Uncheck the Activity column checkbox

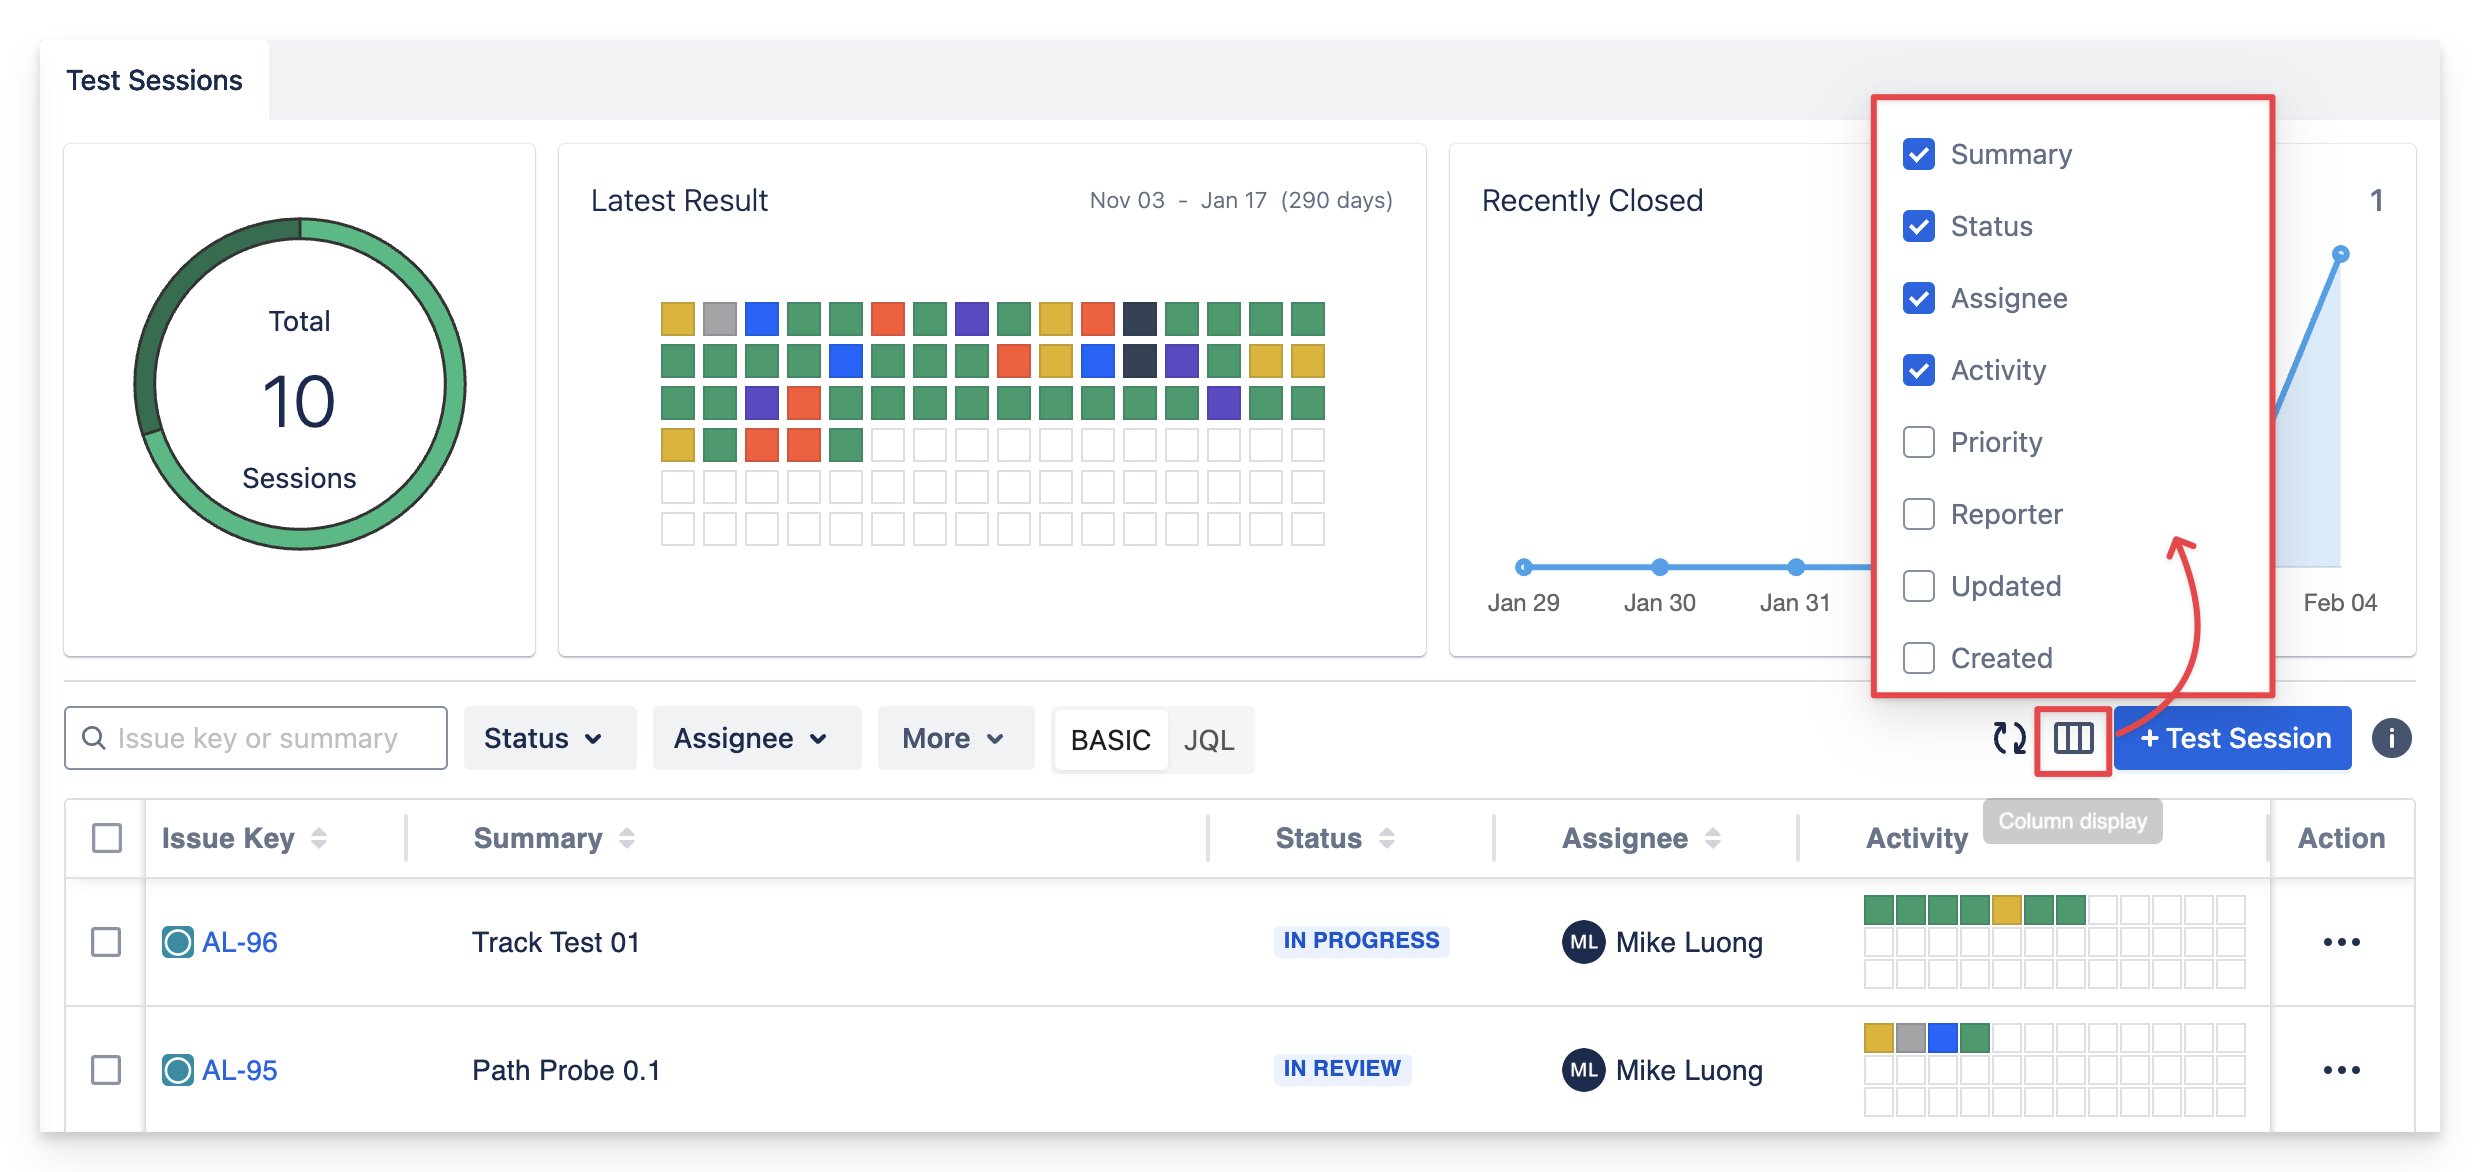1918,370
